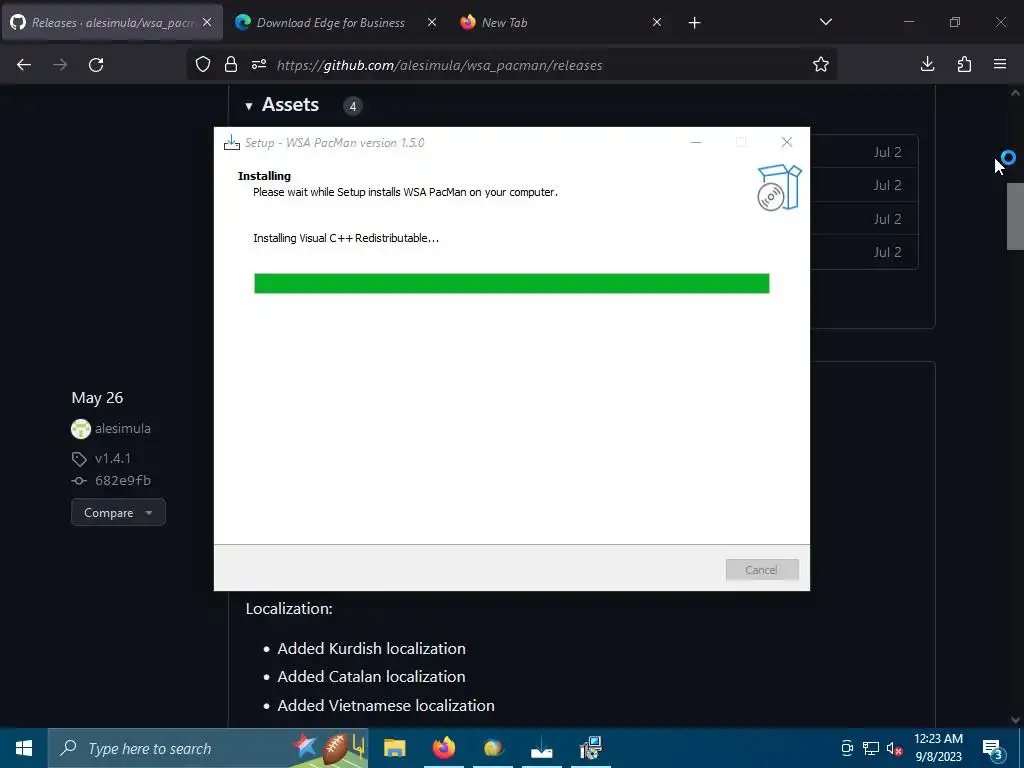Open the Firefox hamburger menu
The width and height of the screenshot is (1024, 768).
point(1000,64)
